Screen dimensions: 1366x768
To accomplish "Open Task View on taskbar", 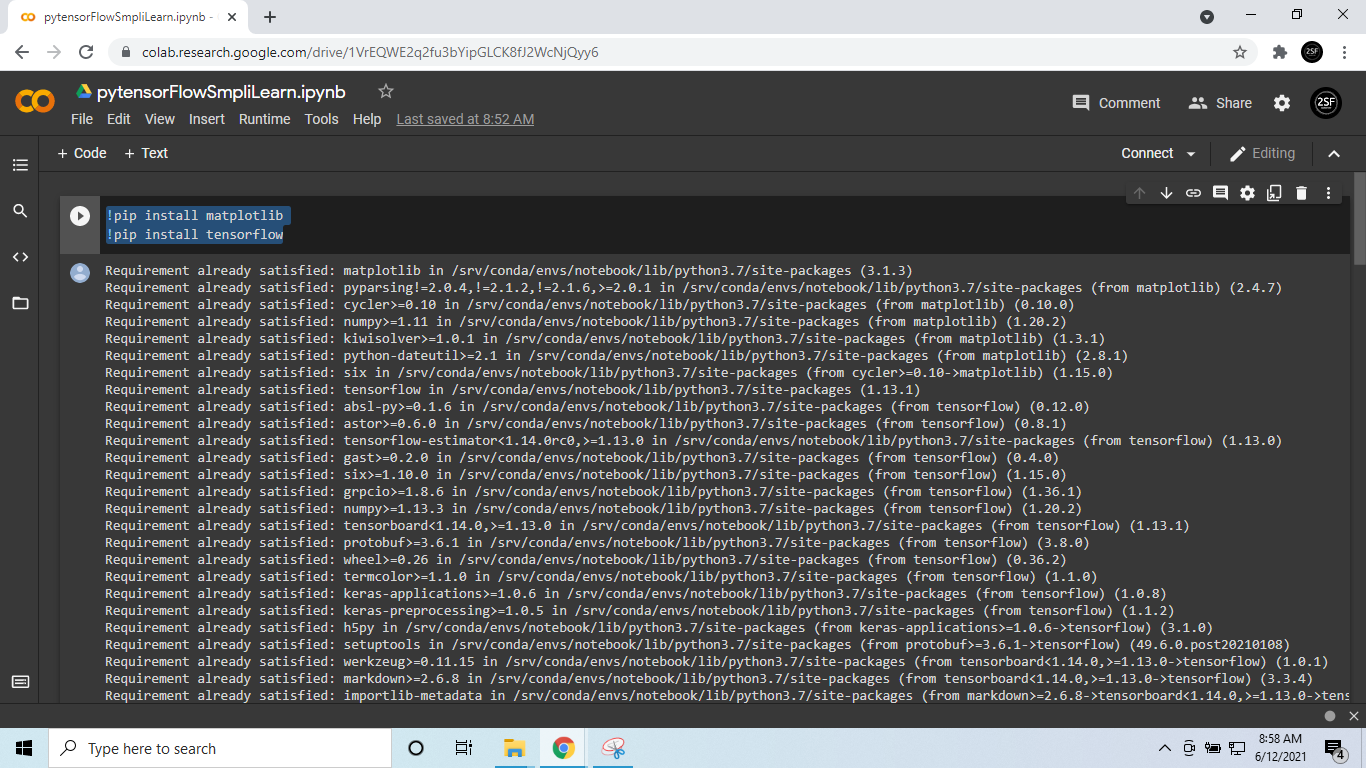I will 464,748.
